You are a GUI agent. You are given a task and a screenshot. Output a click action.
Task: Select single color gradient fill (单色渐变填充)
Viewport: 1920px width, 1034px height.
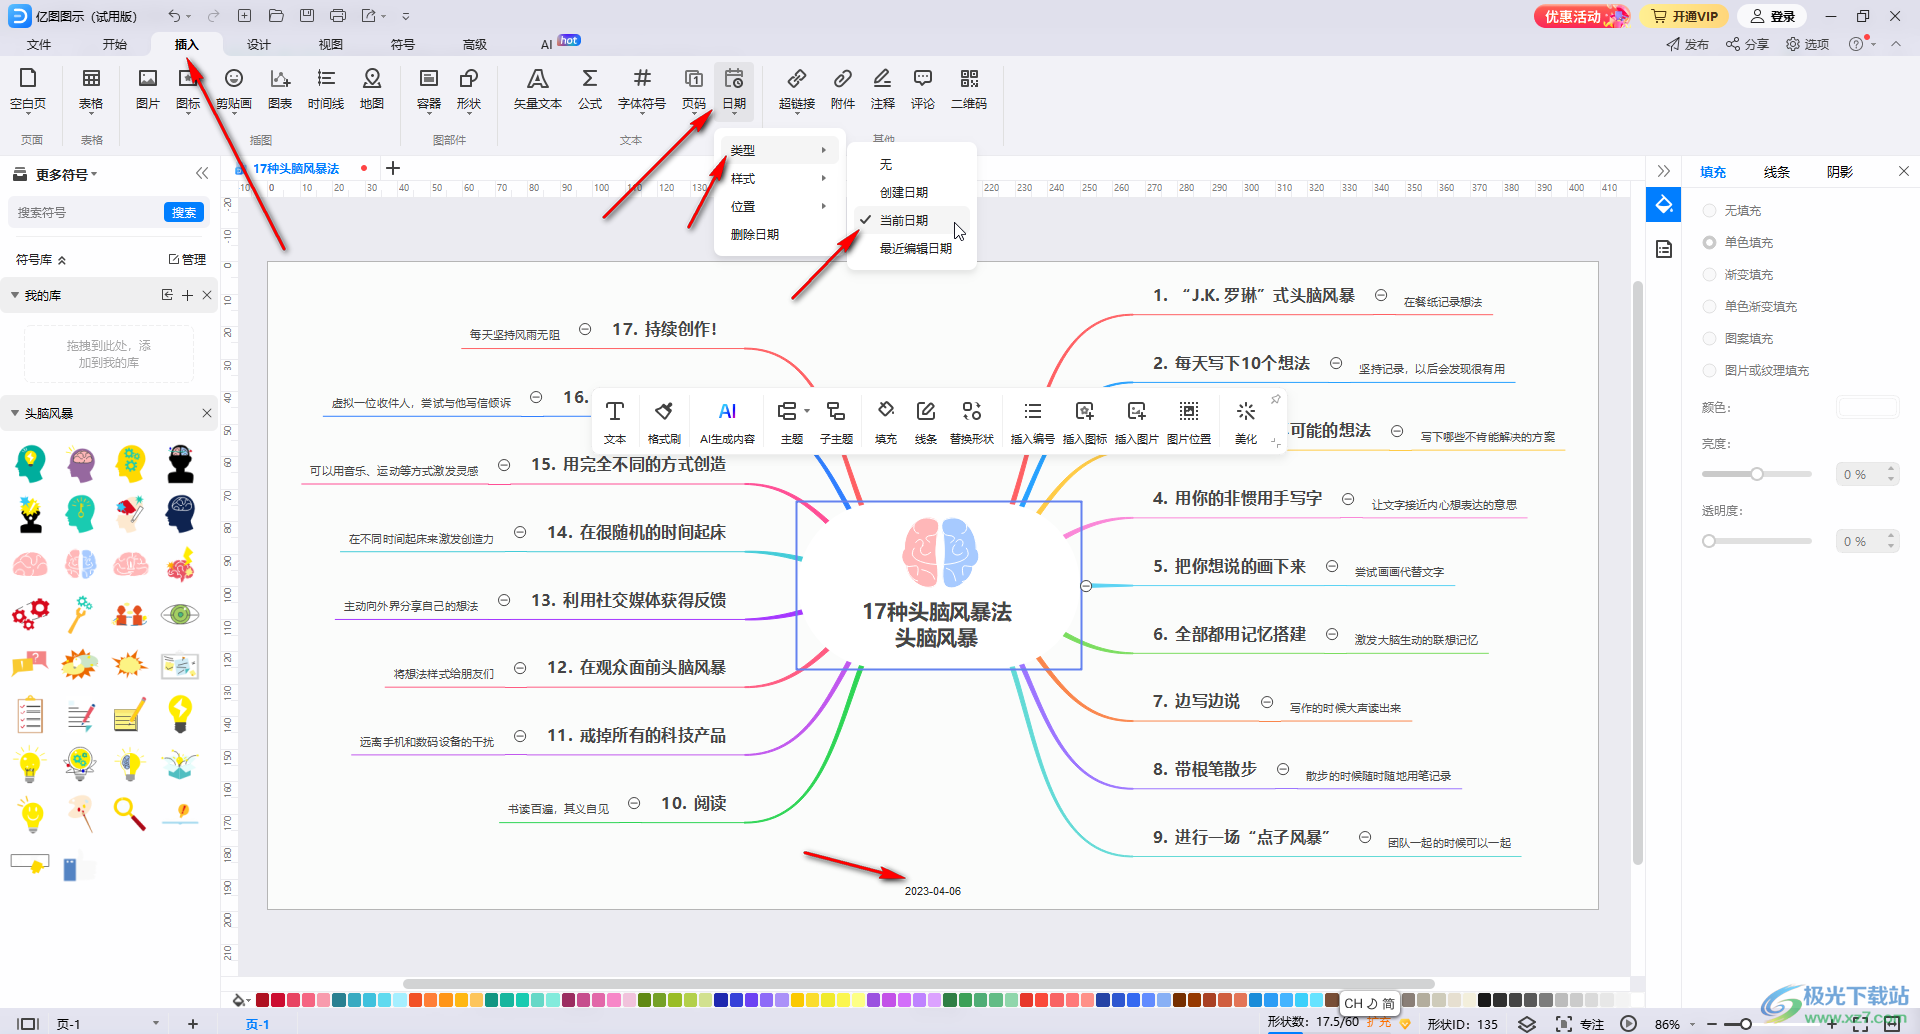click(1750, 306)
